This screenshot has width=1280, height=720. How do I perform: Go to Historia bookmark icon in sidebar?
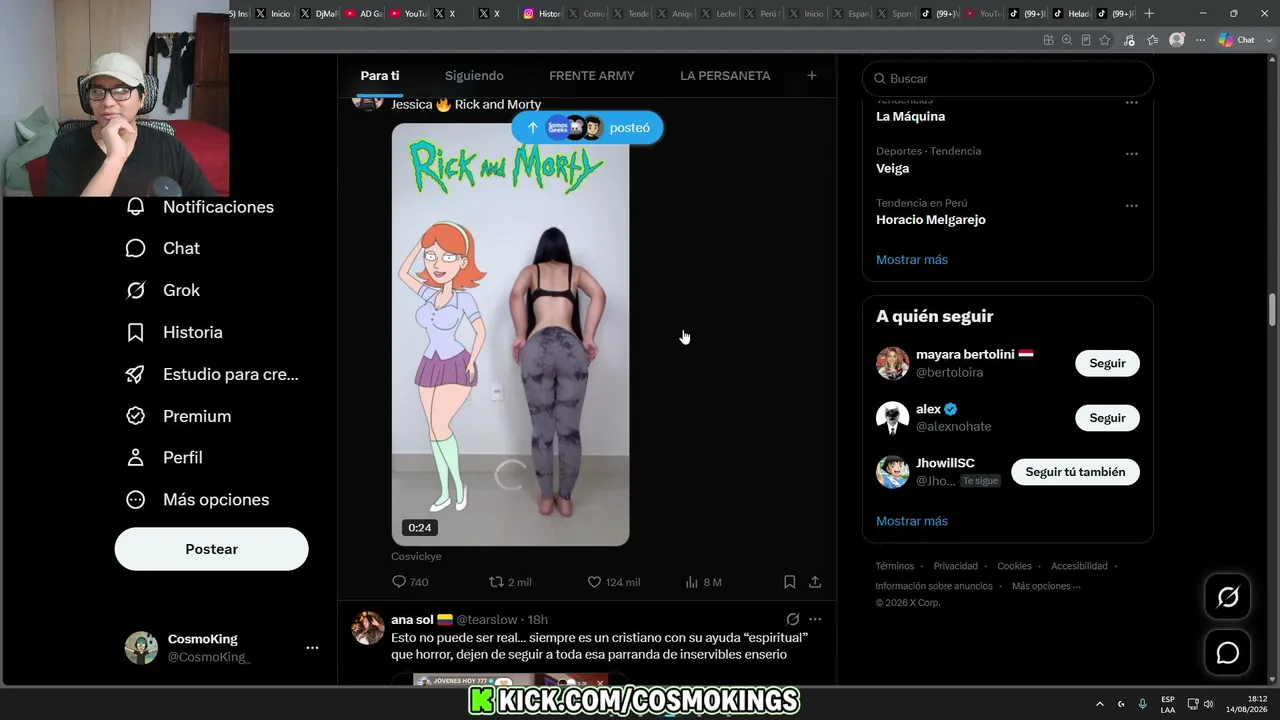136,332
